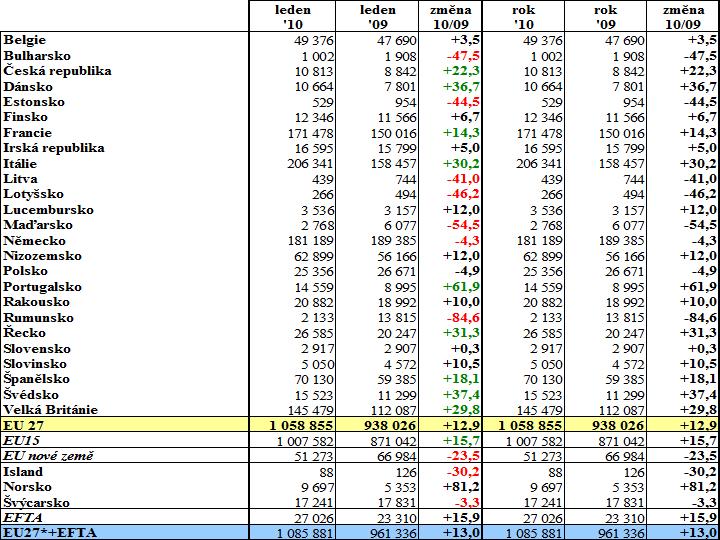Click the rok '10 column header
Viewport: 720px width, 540px height.
tap(523, 17)
